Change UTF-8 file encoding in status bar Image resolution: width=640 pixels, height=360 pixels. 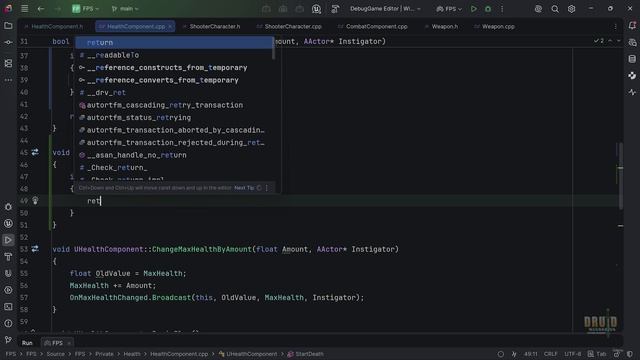tap(573, 354)
